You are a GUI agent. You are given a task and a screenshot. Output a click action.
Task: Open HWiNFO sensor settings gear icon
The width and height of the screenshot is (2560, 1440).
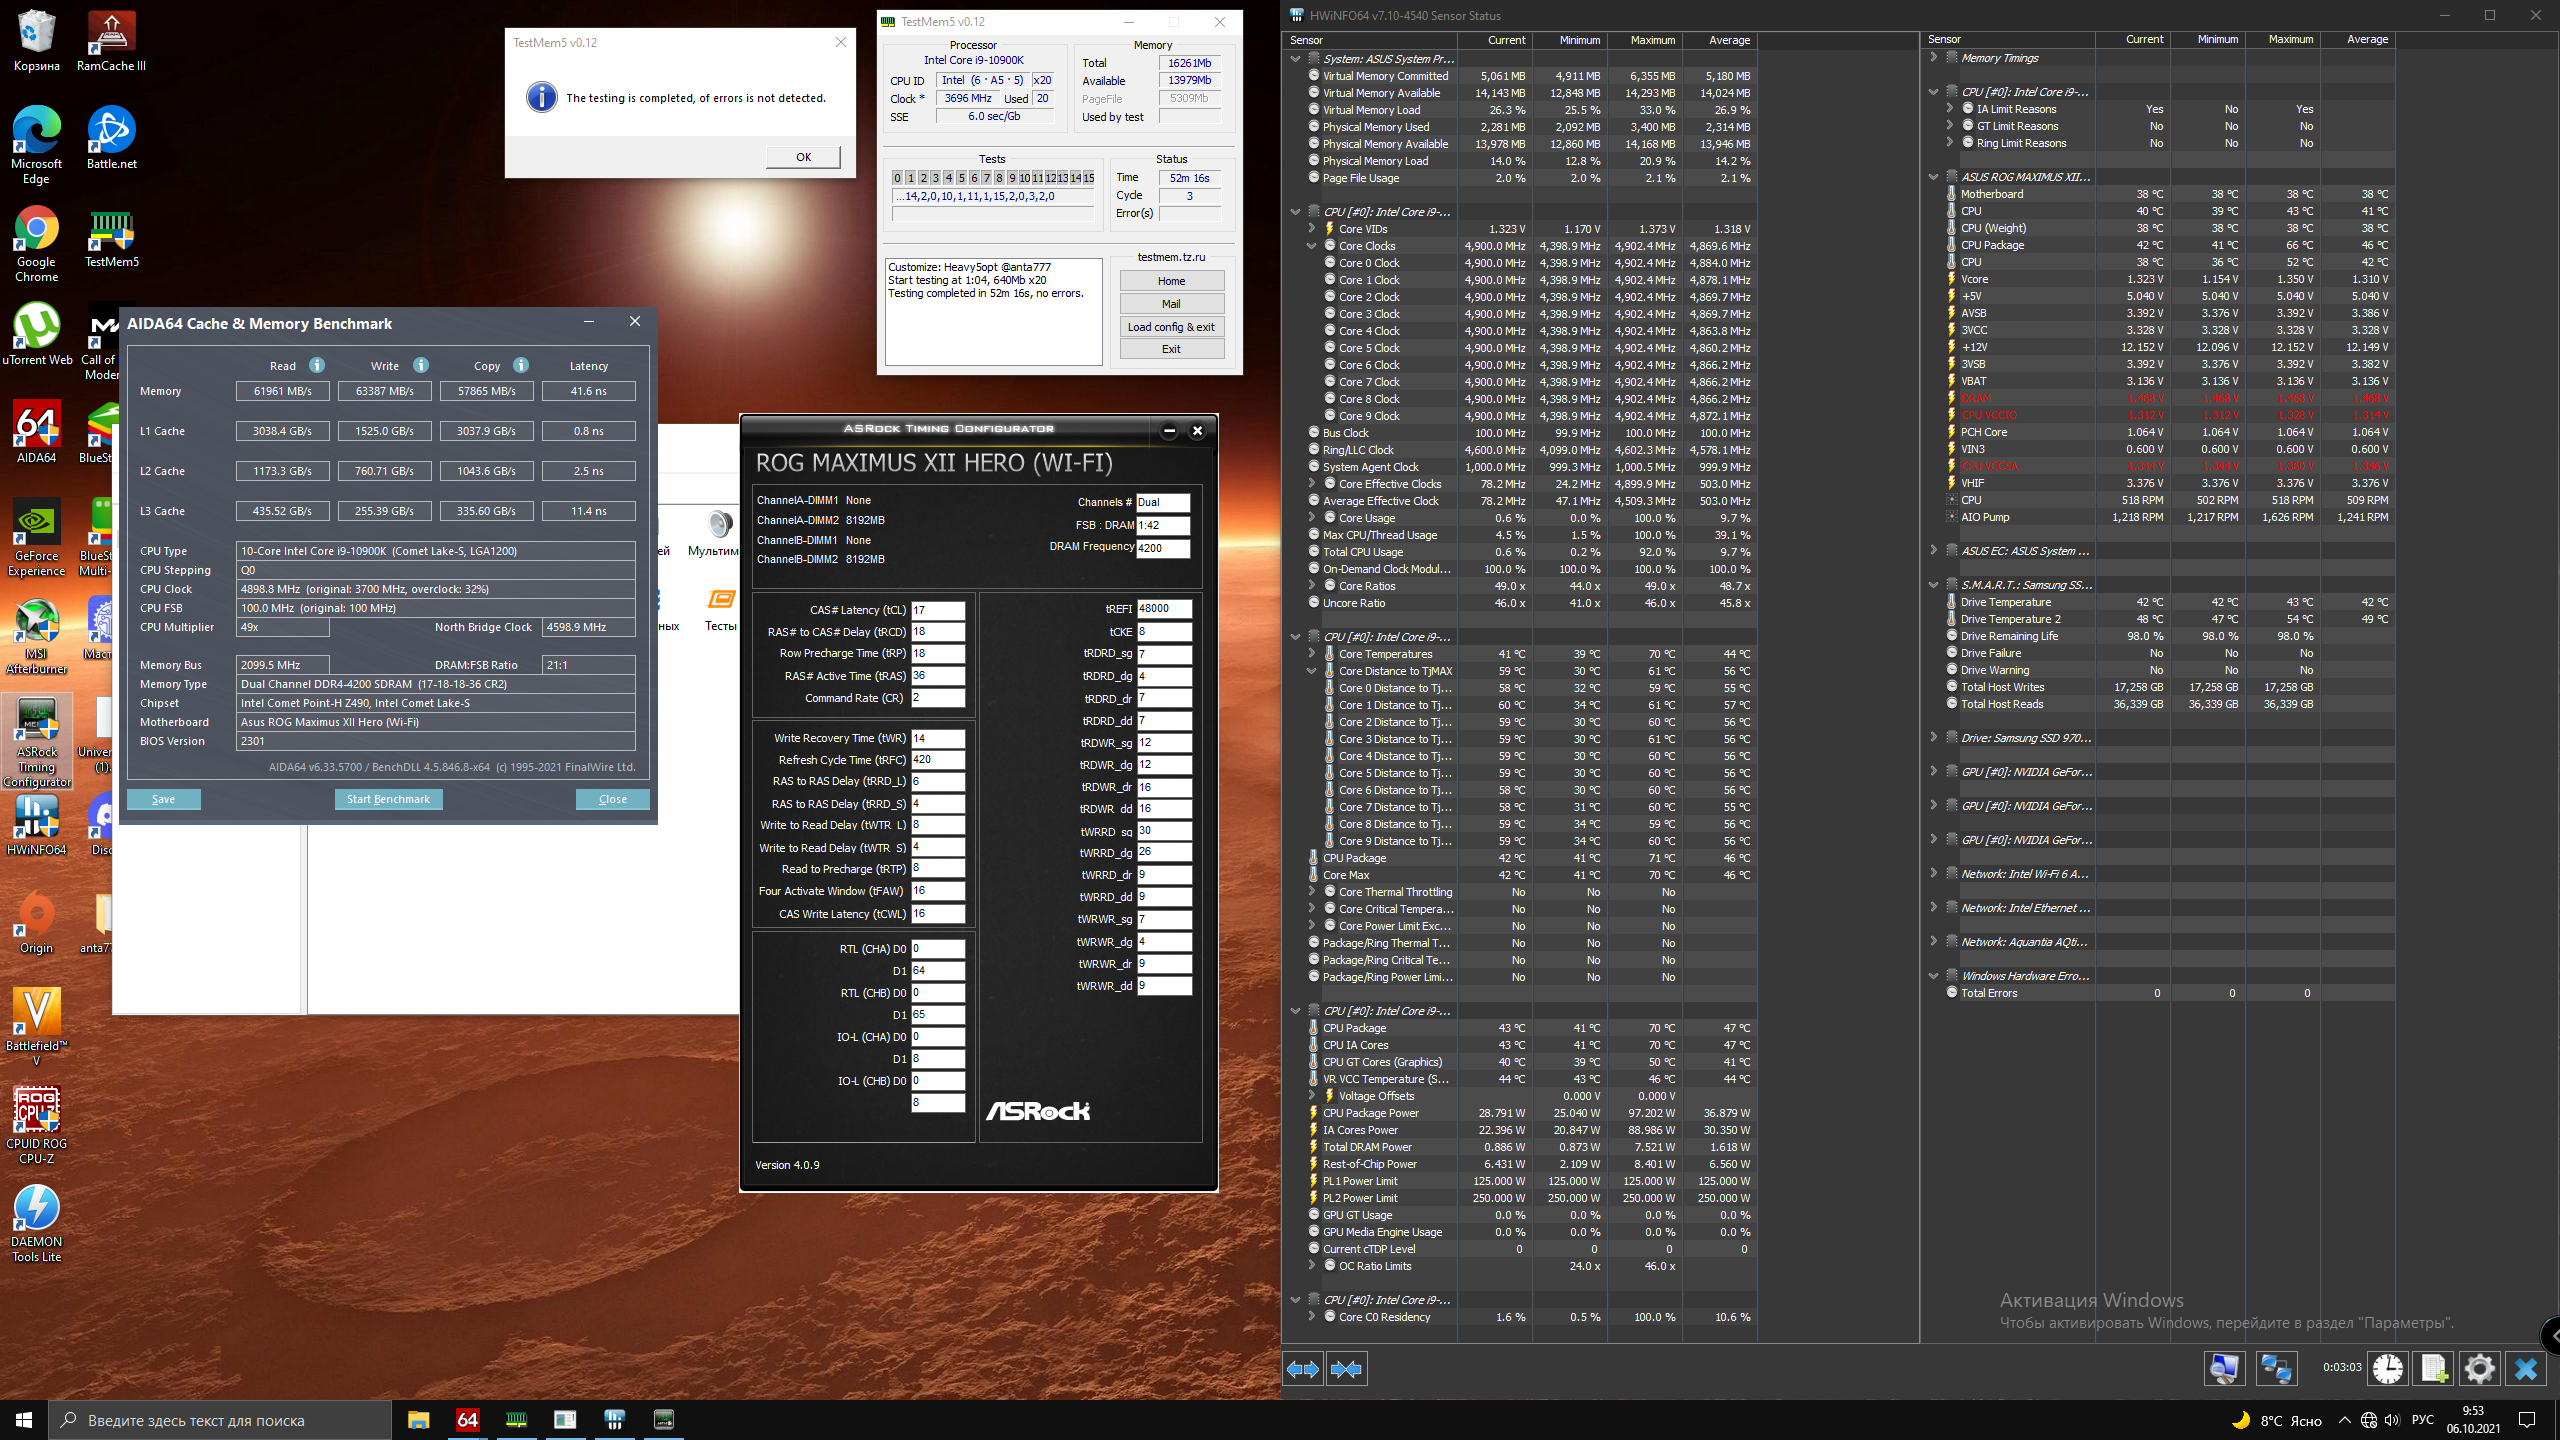click(x=2479, y=1369)
